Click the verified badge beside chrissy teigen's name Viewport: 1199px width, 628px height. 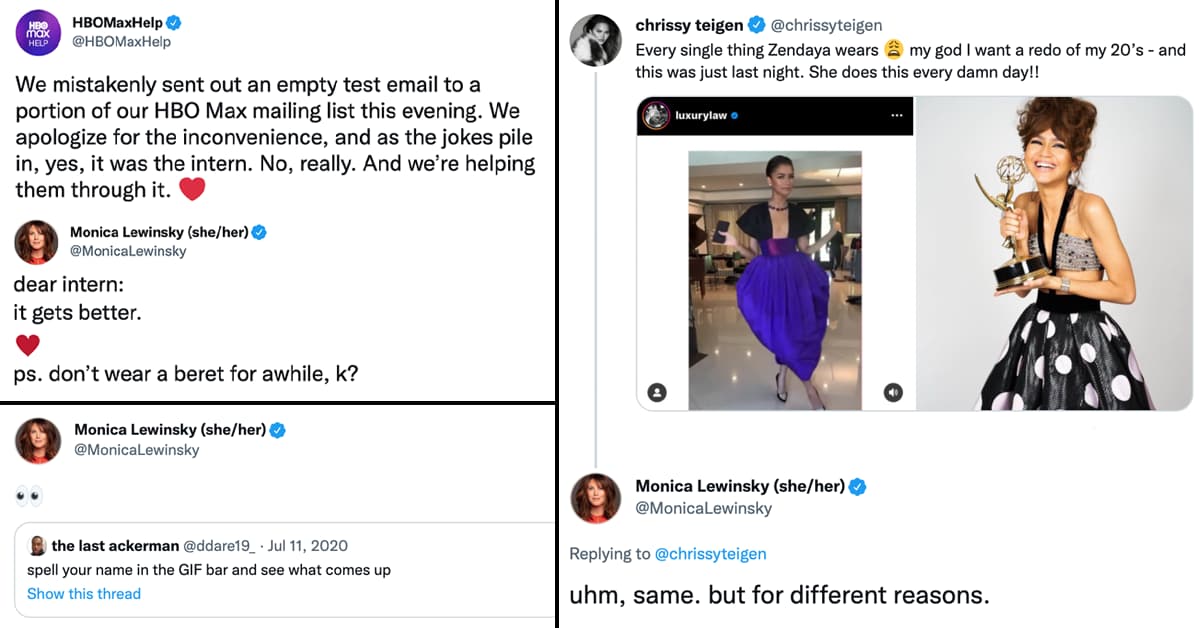759,25
